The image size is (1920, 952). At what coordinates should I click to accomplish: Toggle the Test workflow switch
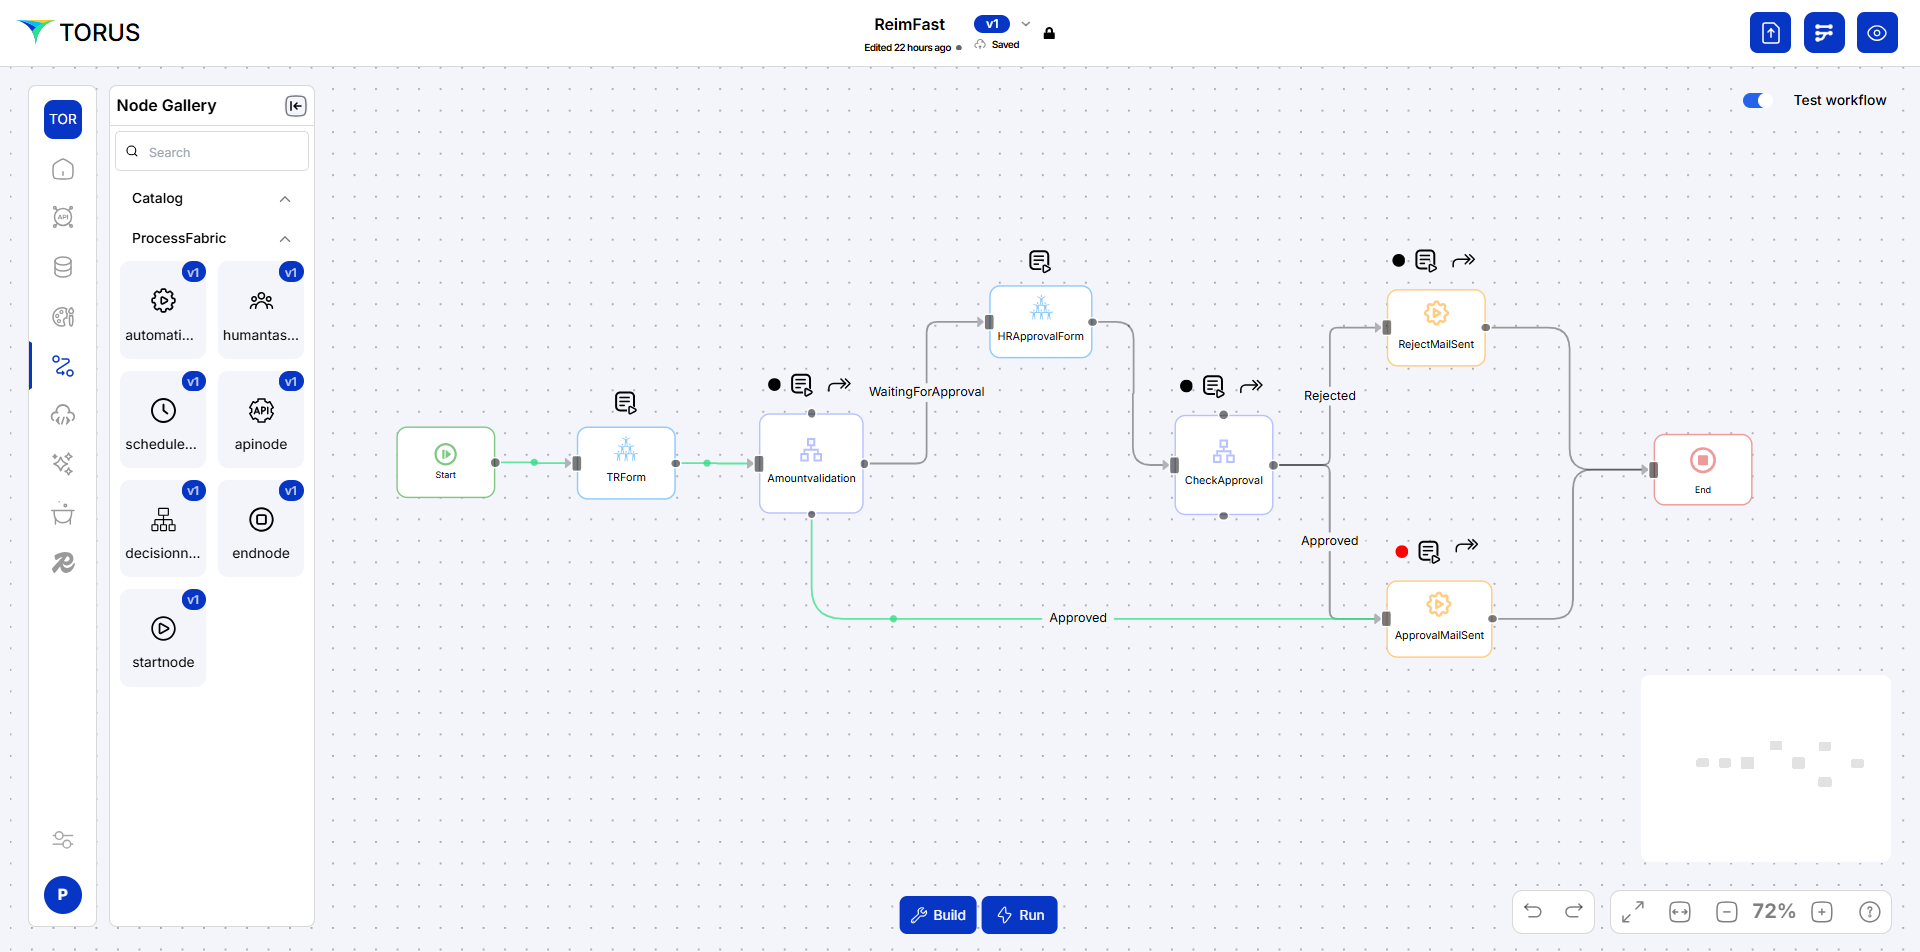(x=1756, y=100)
